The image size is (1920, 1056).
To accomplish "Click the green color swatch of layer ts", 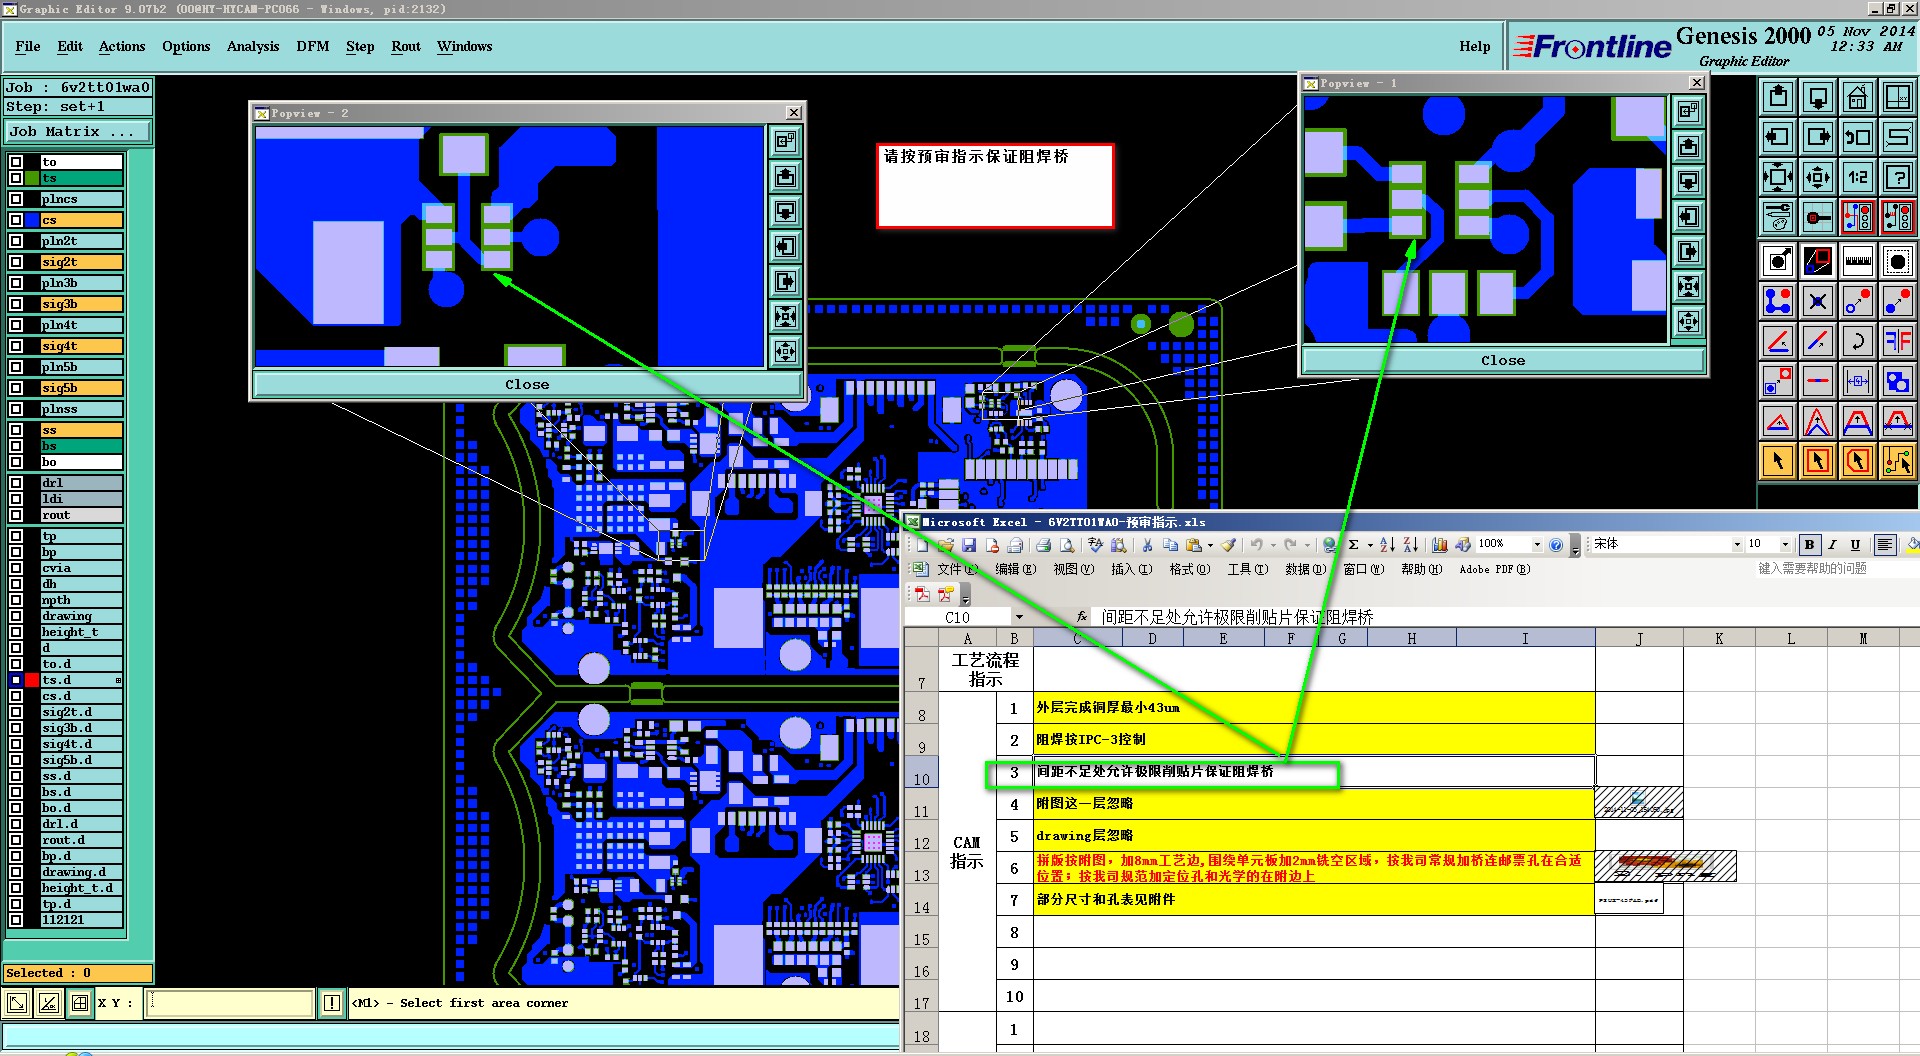I will tap(33, 178).
